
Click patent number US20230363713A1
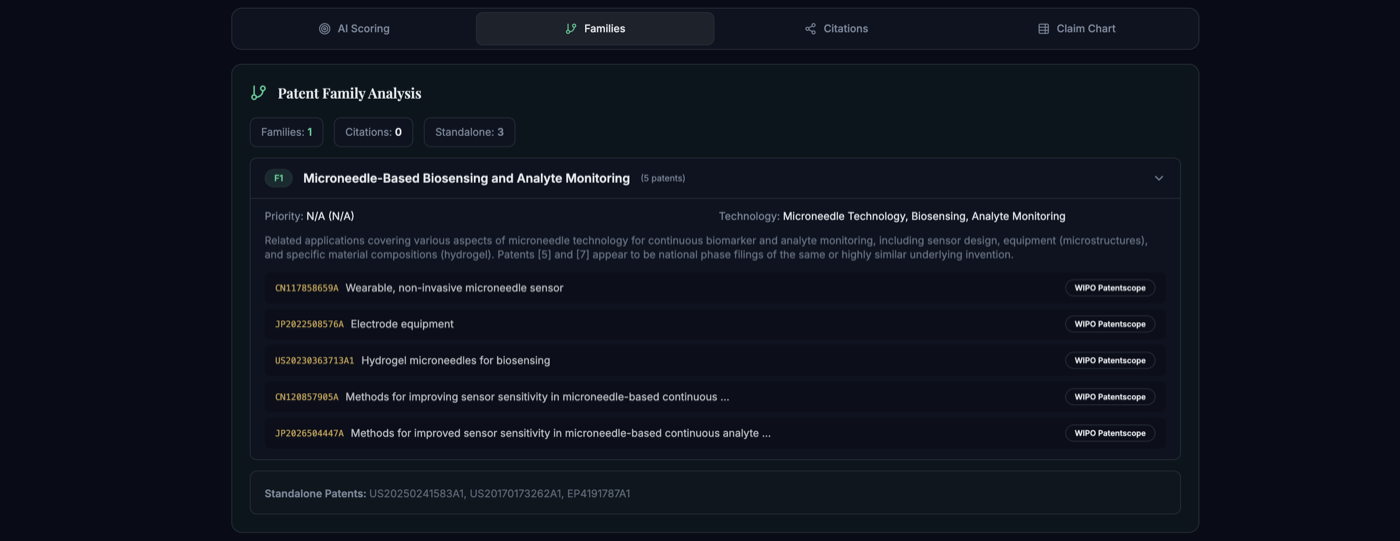[x=314, y=360]
